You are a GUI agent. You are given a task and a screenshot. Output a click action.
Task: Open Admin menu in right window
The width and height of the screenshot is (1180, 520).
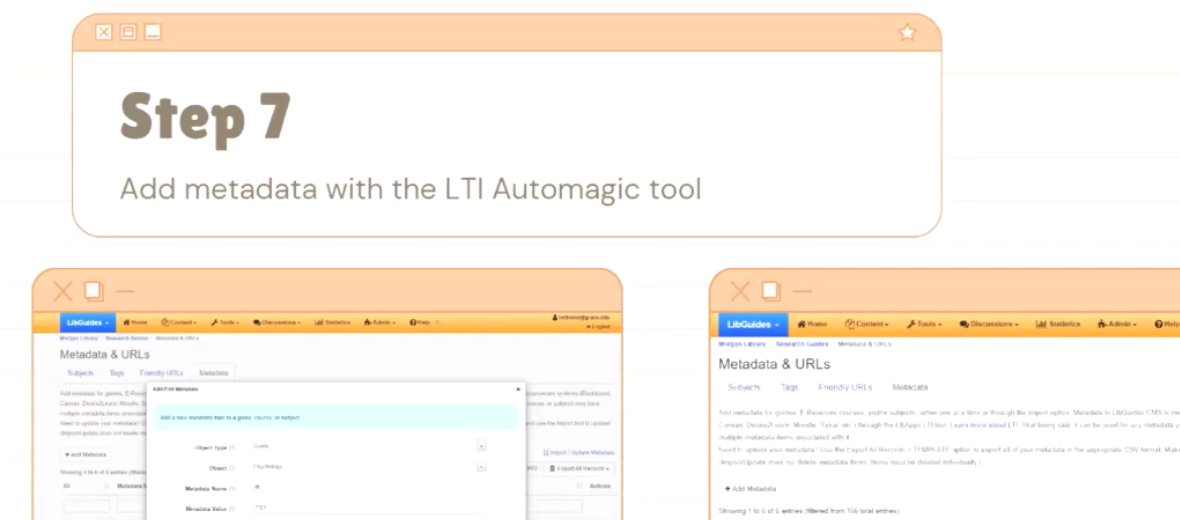1119,324
